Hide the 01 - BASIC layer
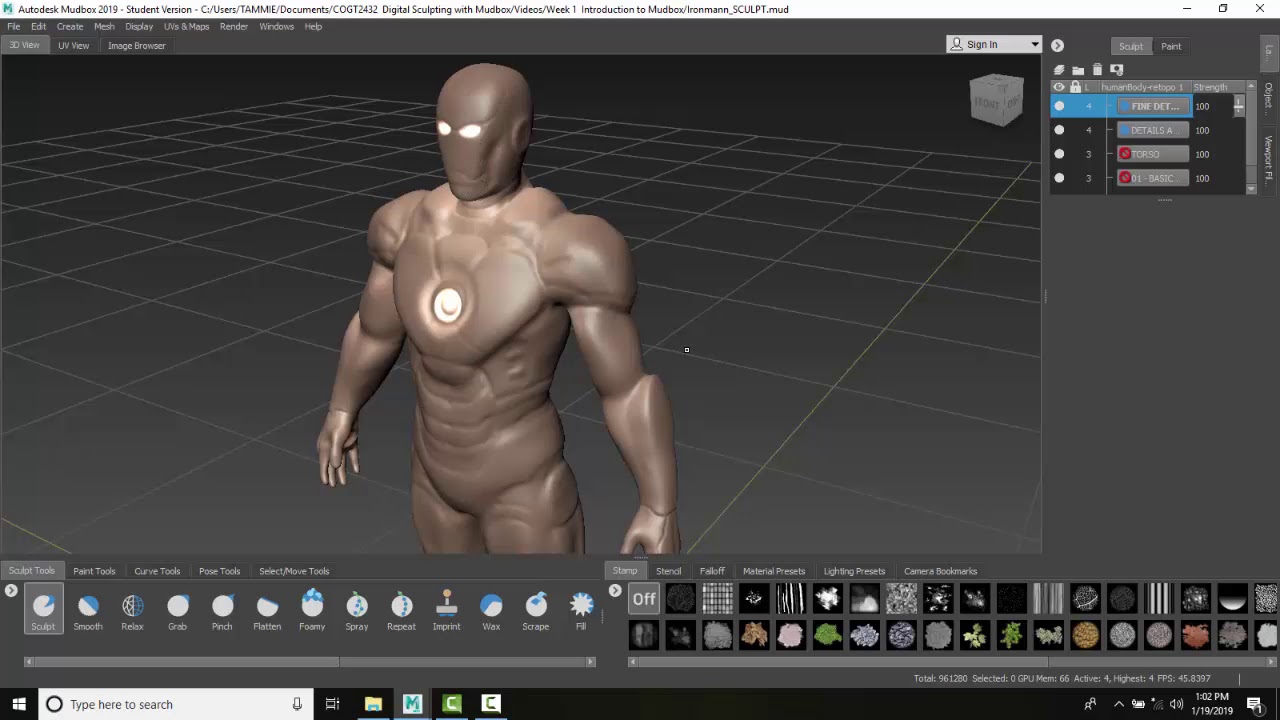 tap(1059, 178)
